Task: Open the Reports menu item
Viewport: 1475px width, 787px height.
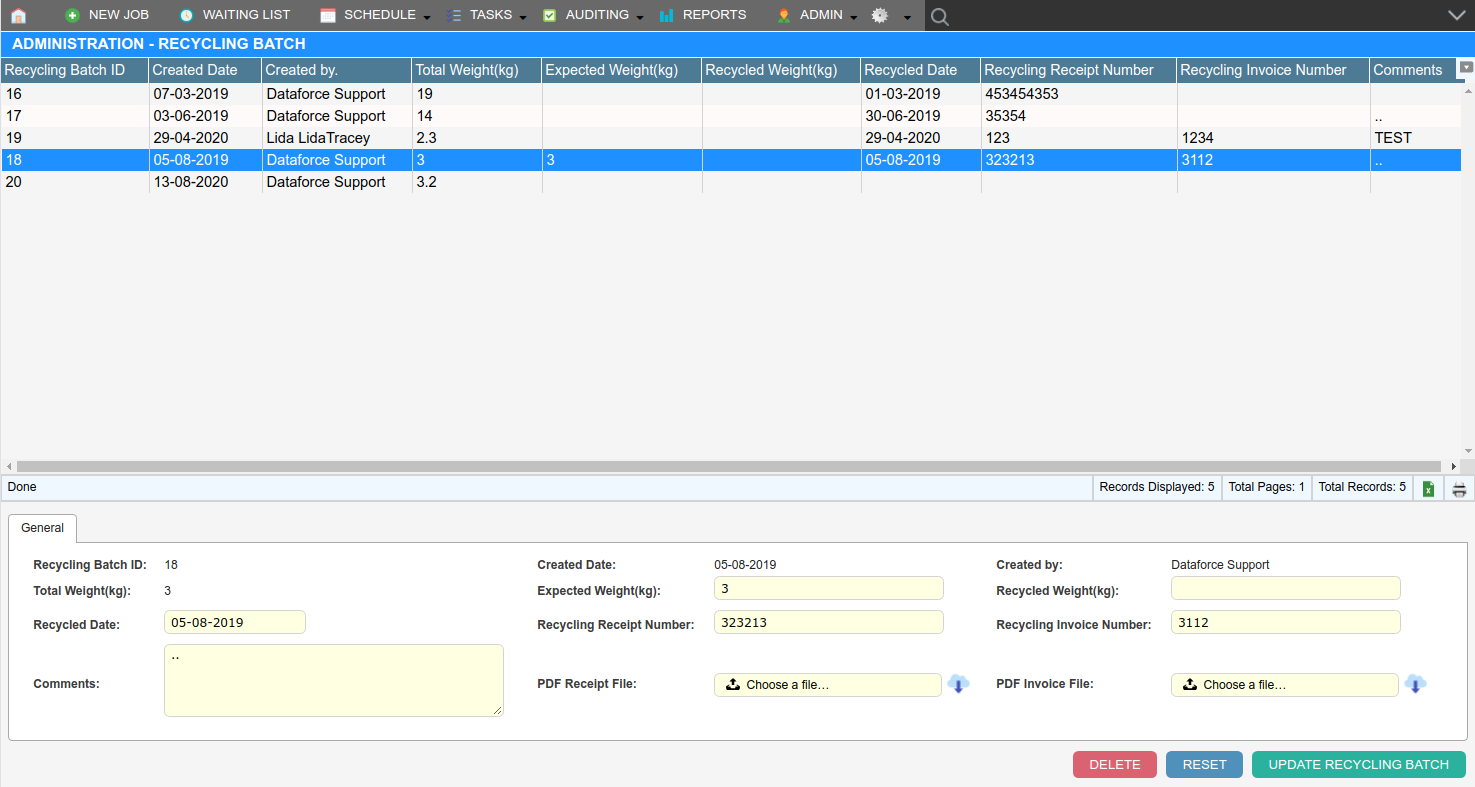Action: [703, 15]
